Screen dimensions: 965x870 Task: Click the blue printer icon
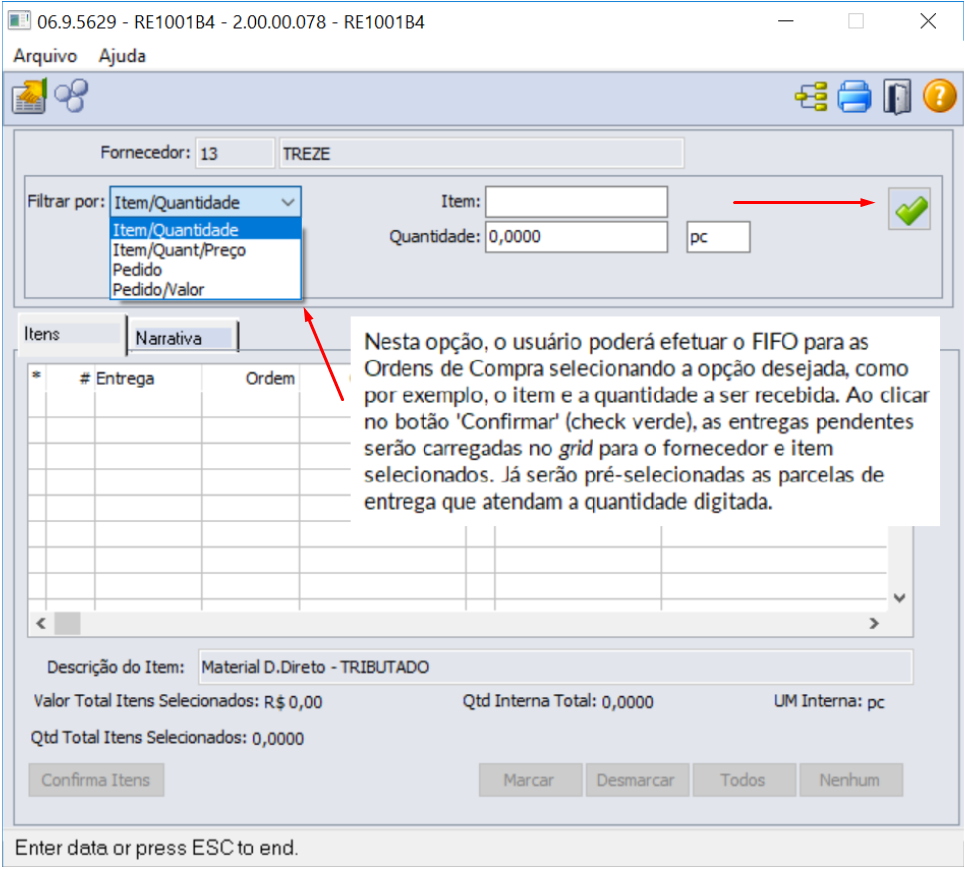pos(854,97)
